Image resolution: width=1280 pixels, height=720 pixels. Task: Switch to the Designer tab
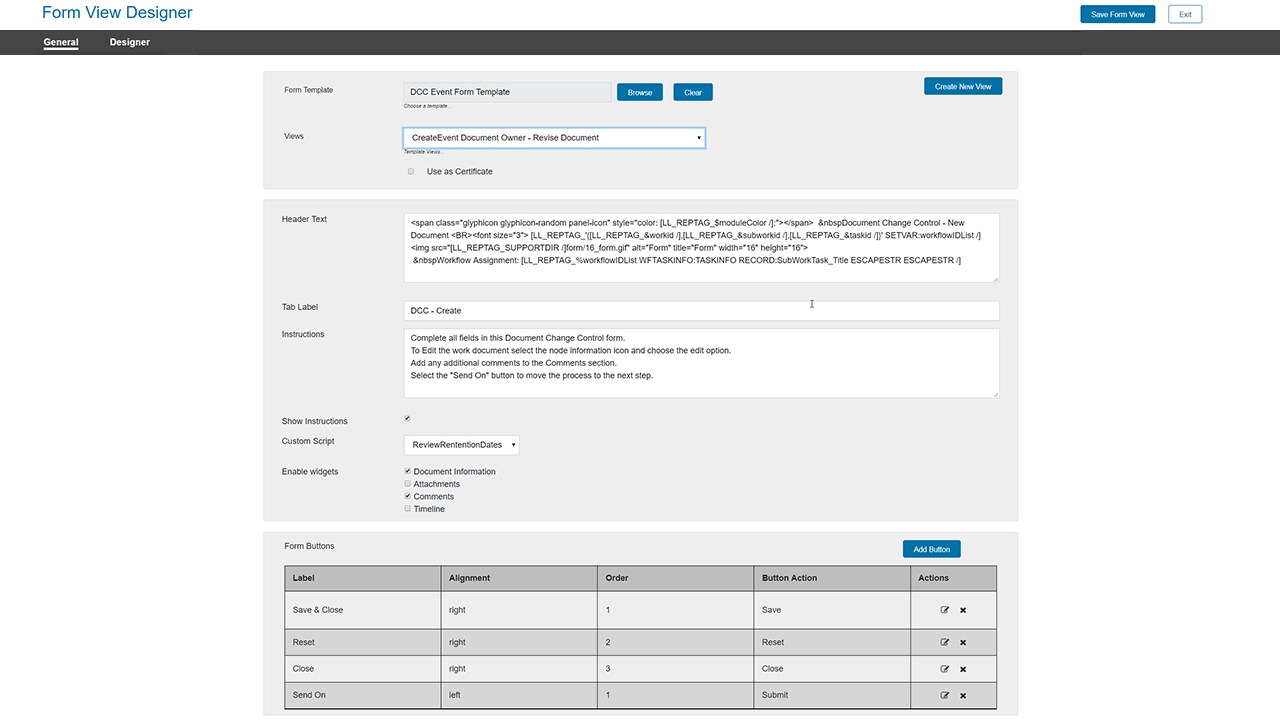[130, 42]
